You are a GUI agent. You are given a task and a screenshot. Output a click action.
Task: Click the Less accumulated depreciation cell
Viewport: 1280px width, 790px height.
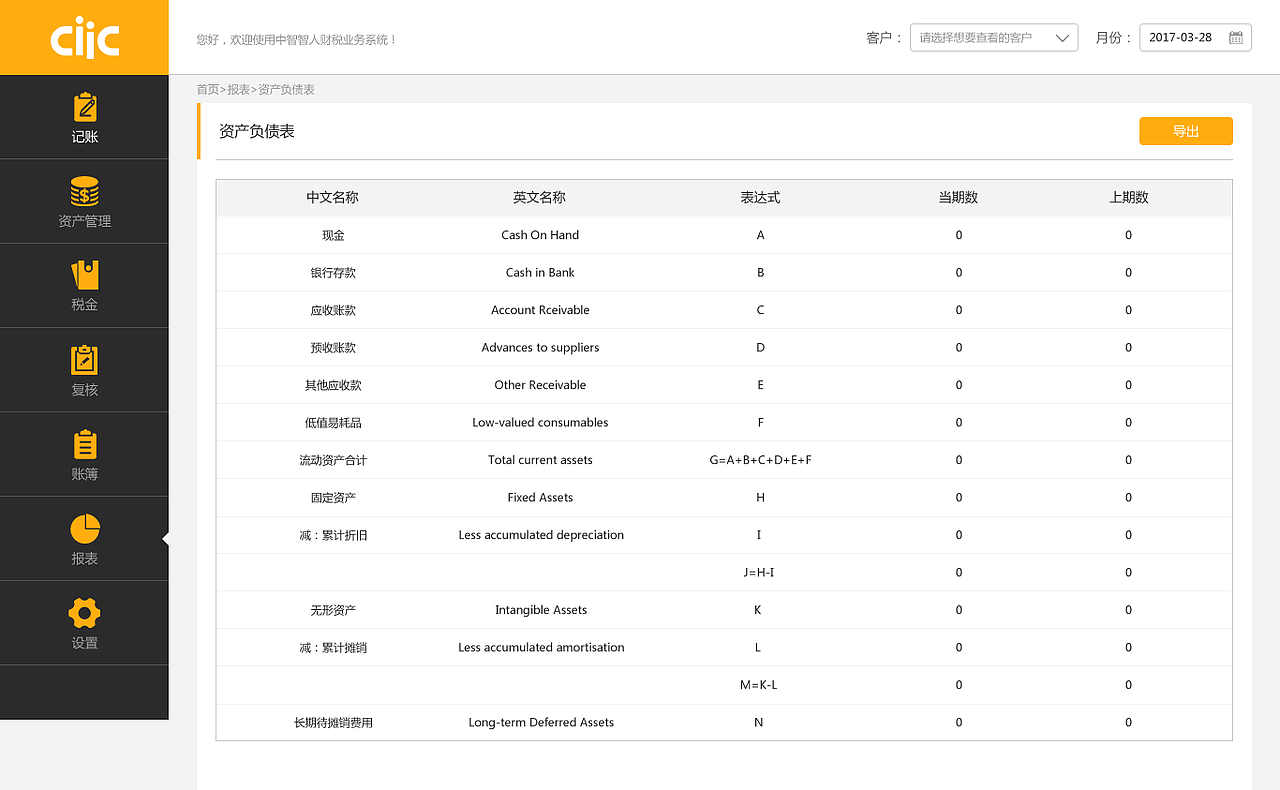click(541, 535)
